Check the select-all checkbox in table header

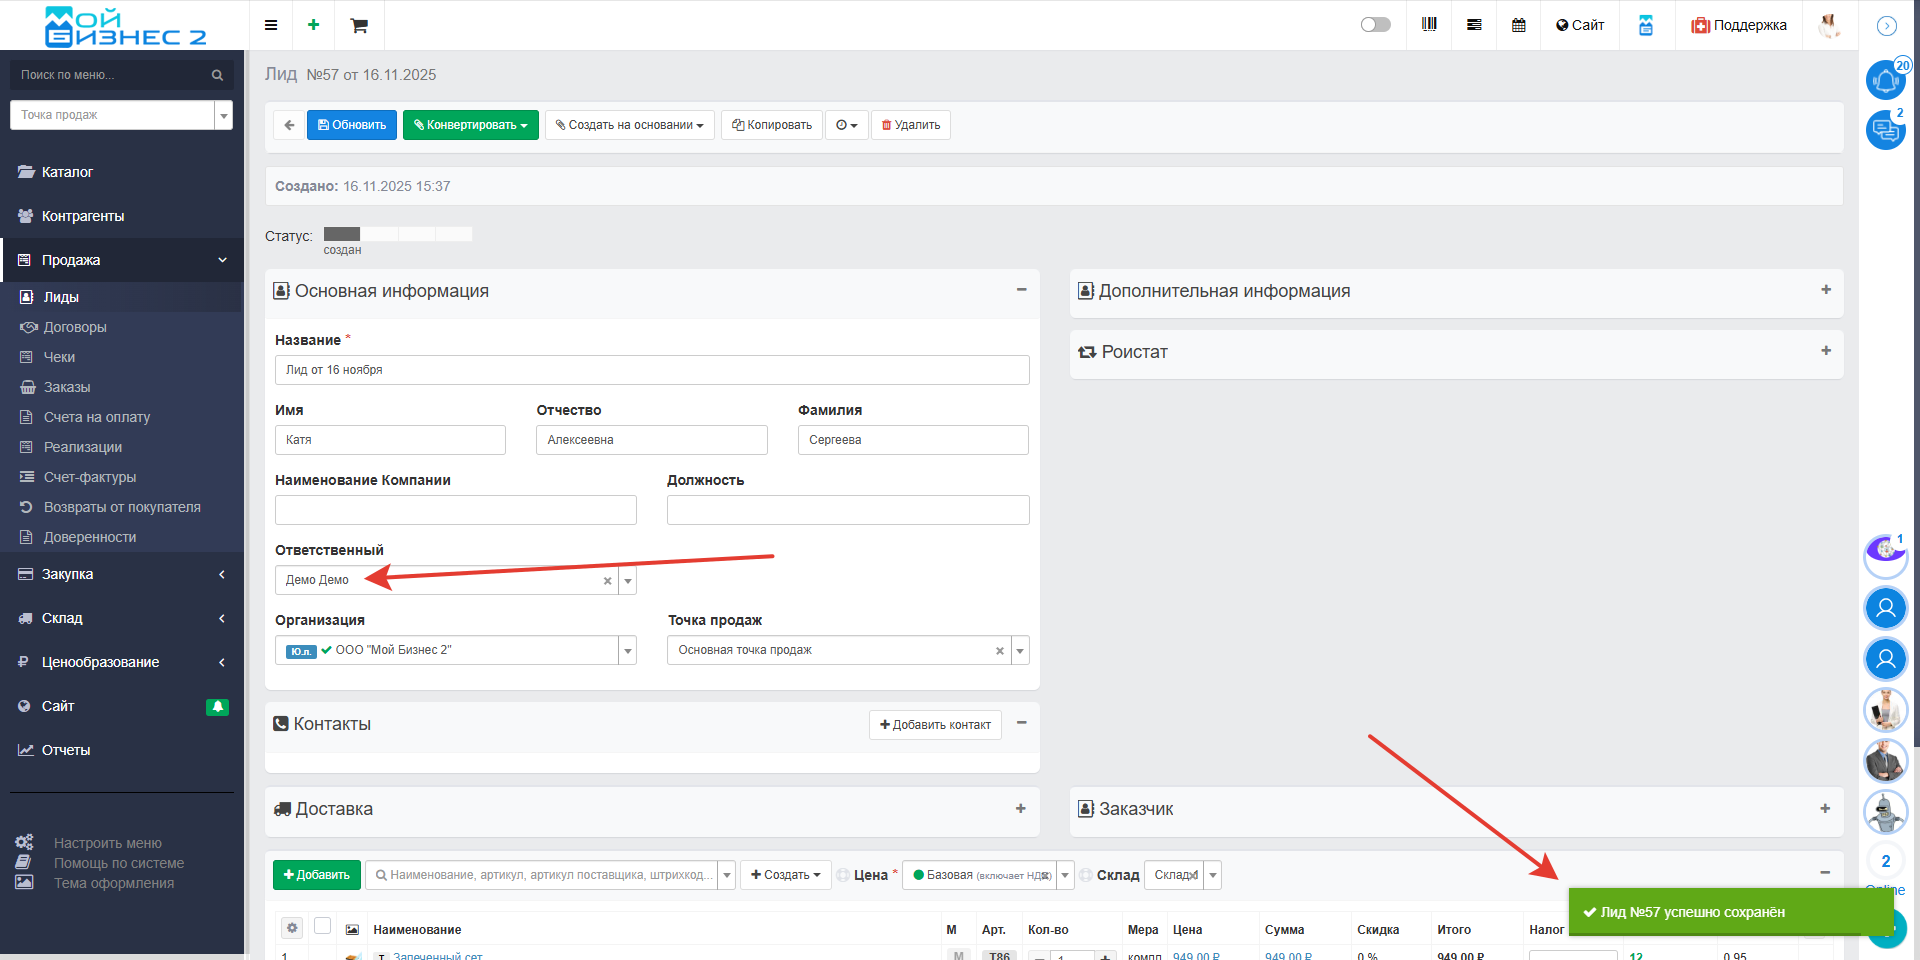click(x=322, y=926)
